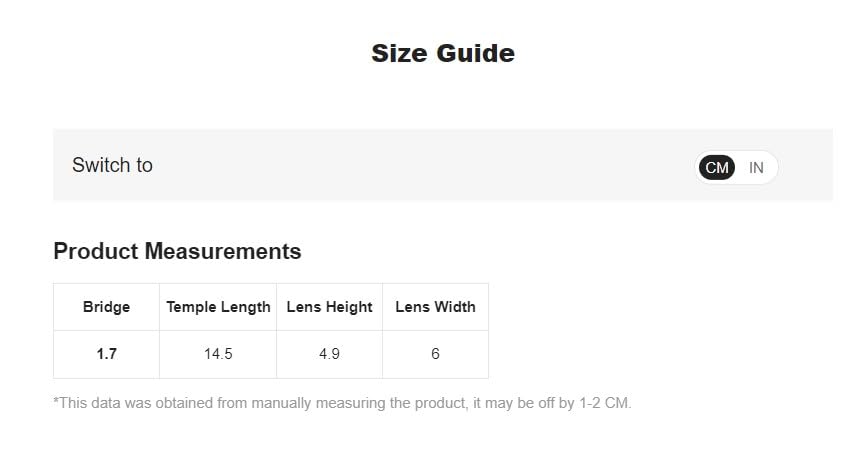This screenshot has height=457, width=862.
Task: Select the Lens Height column header
Action: pos(329,307)
